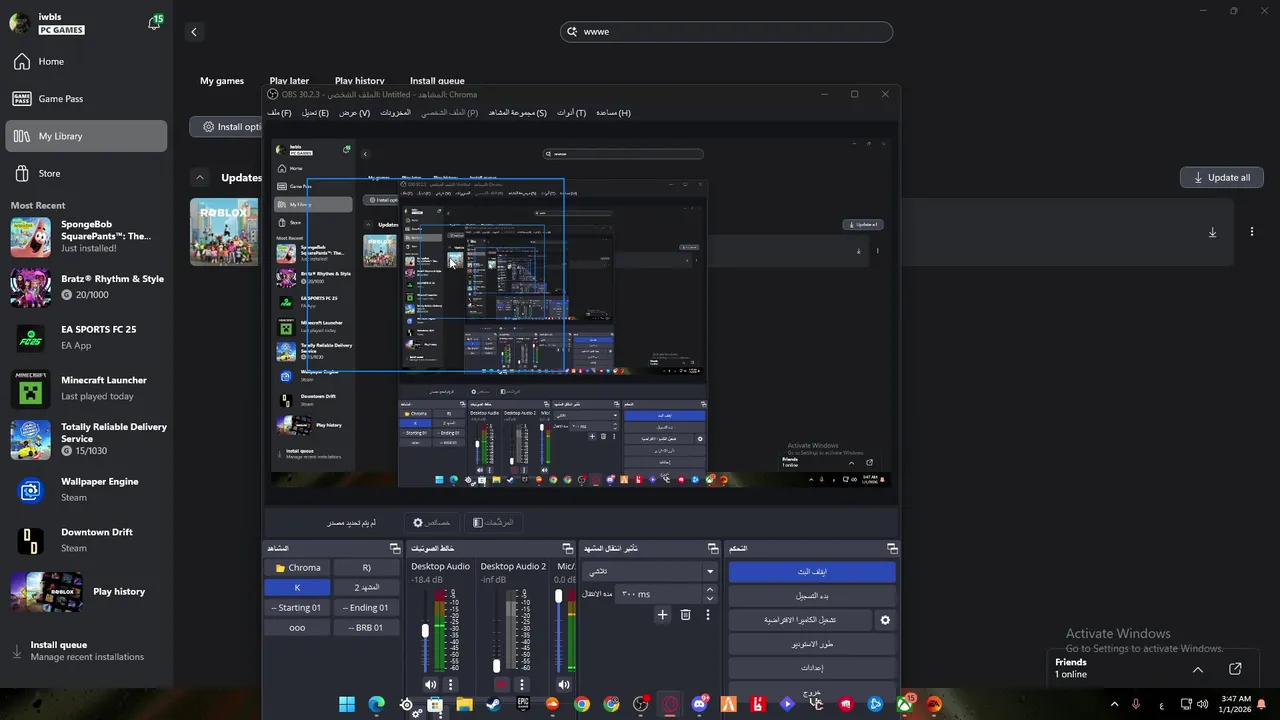The width and height of the screenshot is (1280, 720).
Task: Open OBS Scene Collection (مجموعة المشاهد) menu
Action: [517, 113]
